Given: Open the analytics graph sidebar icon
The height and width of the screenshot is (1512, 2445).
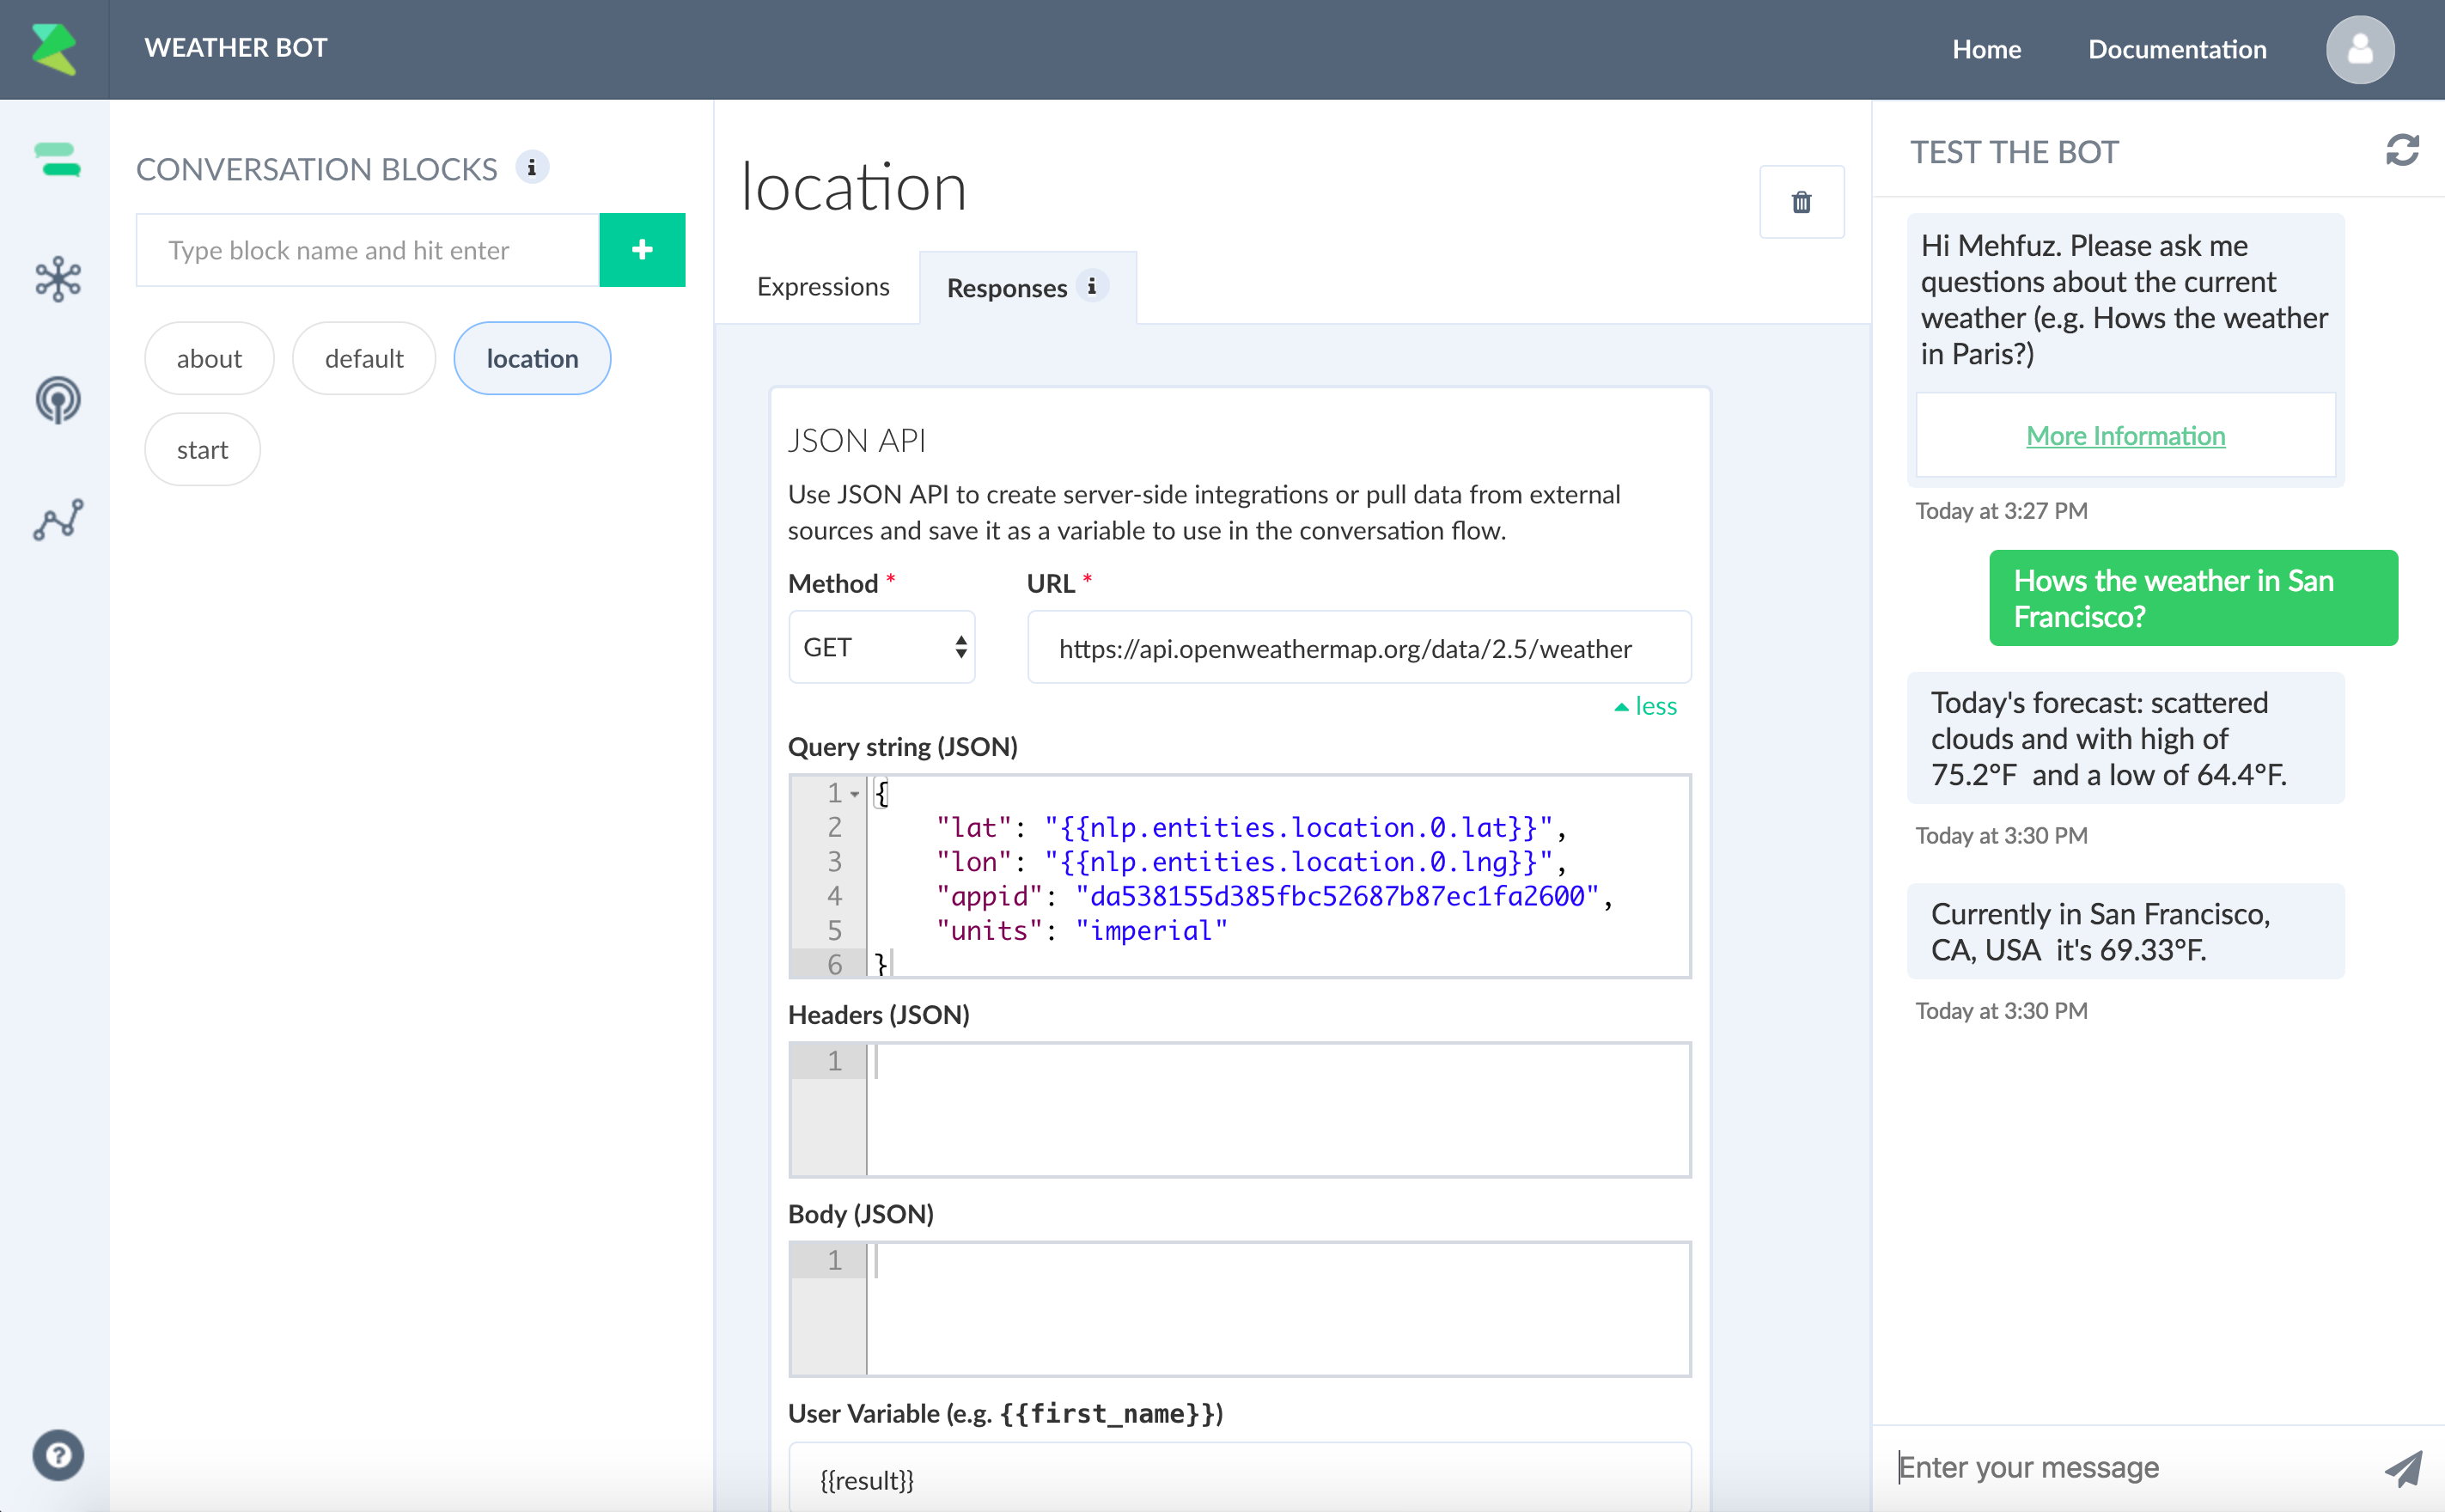Looking at the screenshot, I should [57, 520].
